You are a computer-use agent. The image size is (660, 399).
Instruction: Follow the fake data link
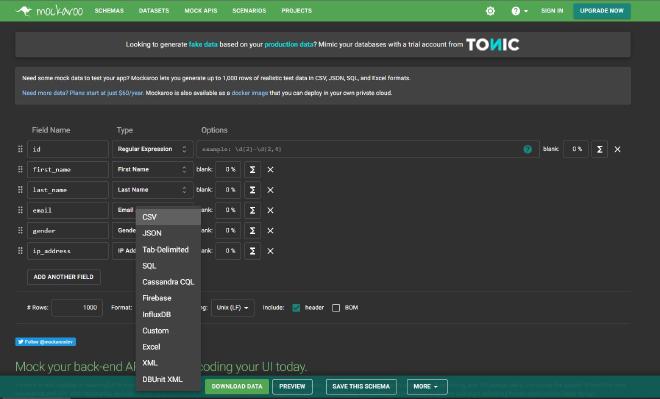[x=203, y=44]
